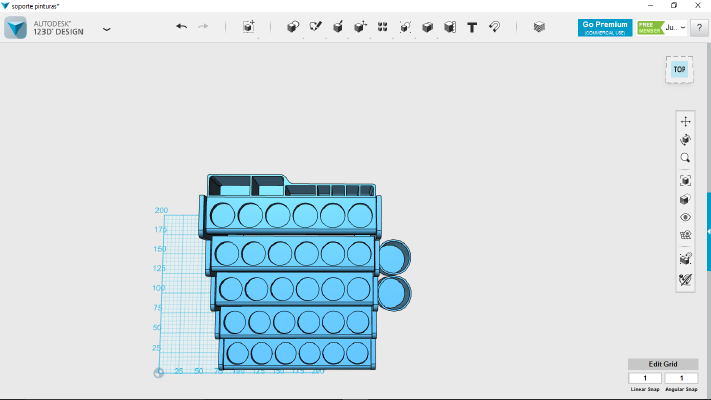Expand the application menu chevron
The image size is (711, 400).
point(107,29)
